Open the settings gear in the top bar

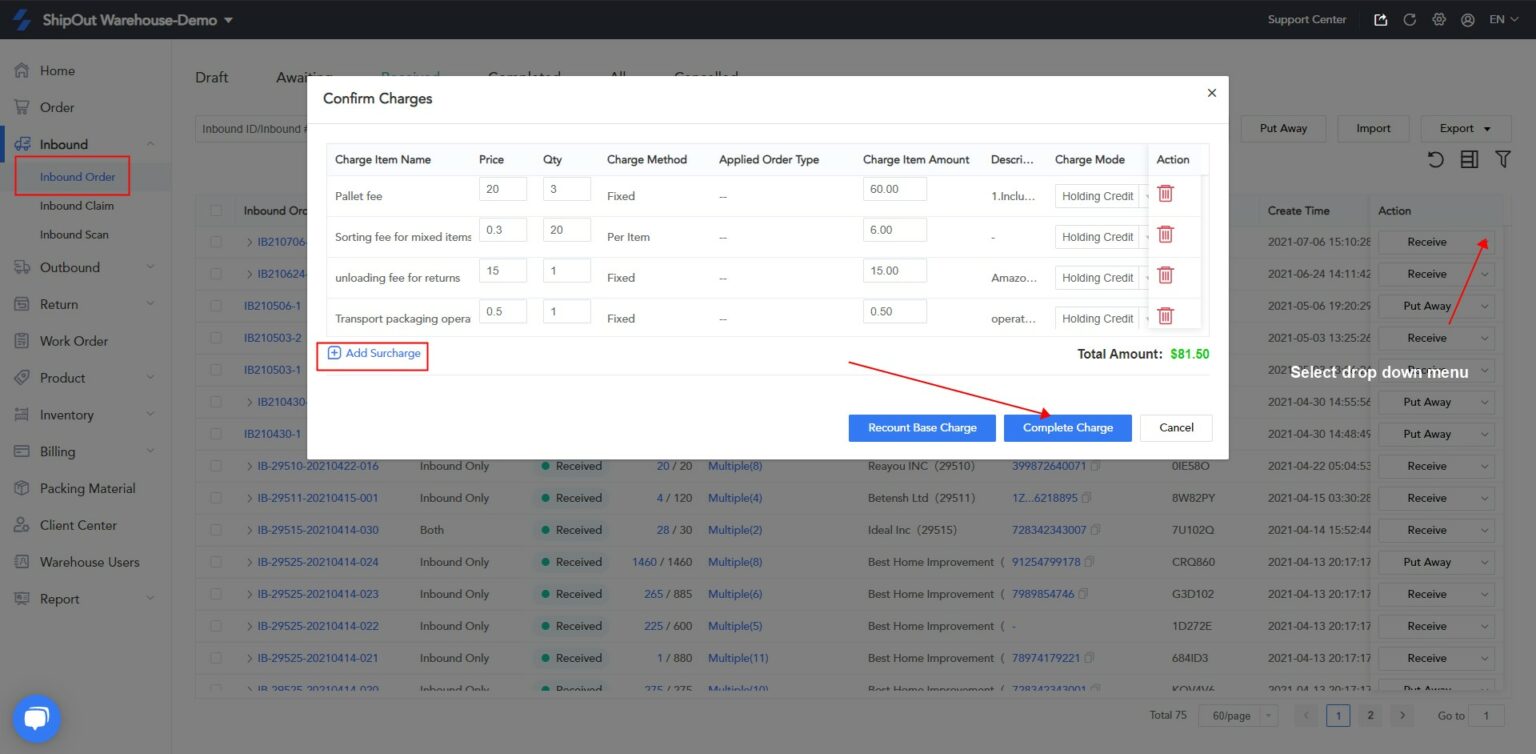pyautogui.click(x=1438, y=18)
